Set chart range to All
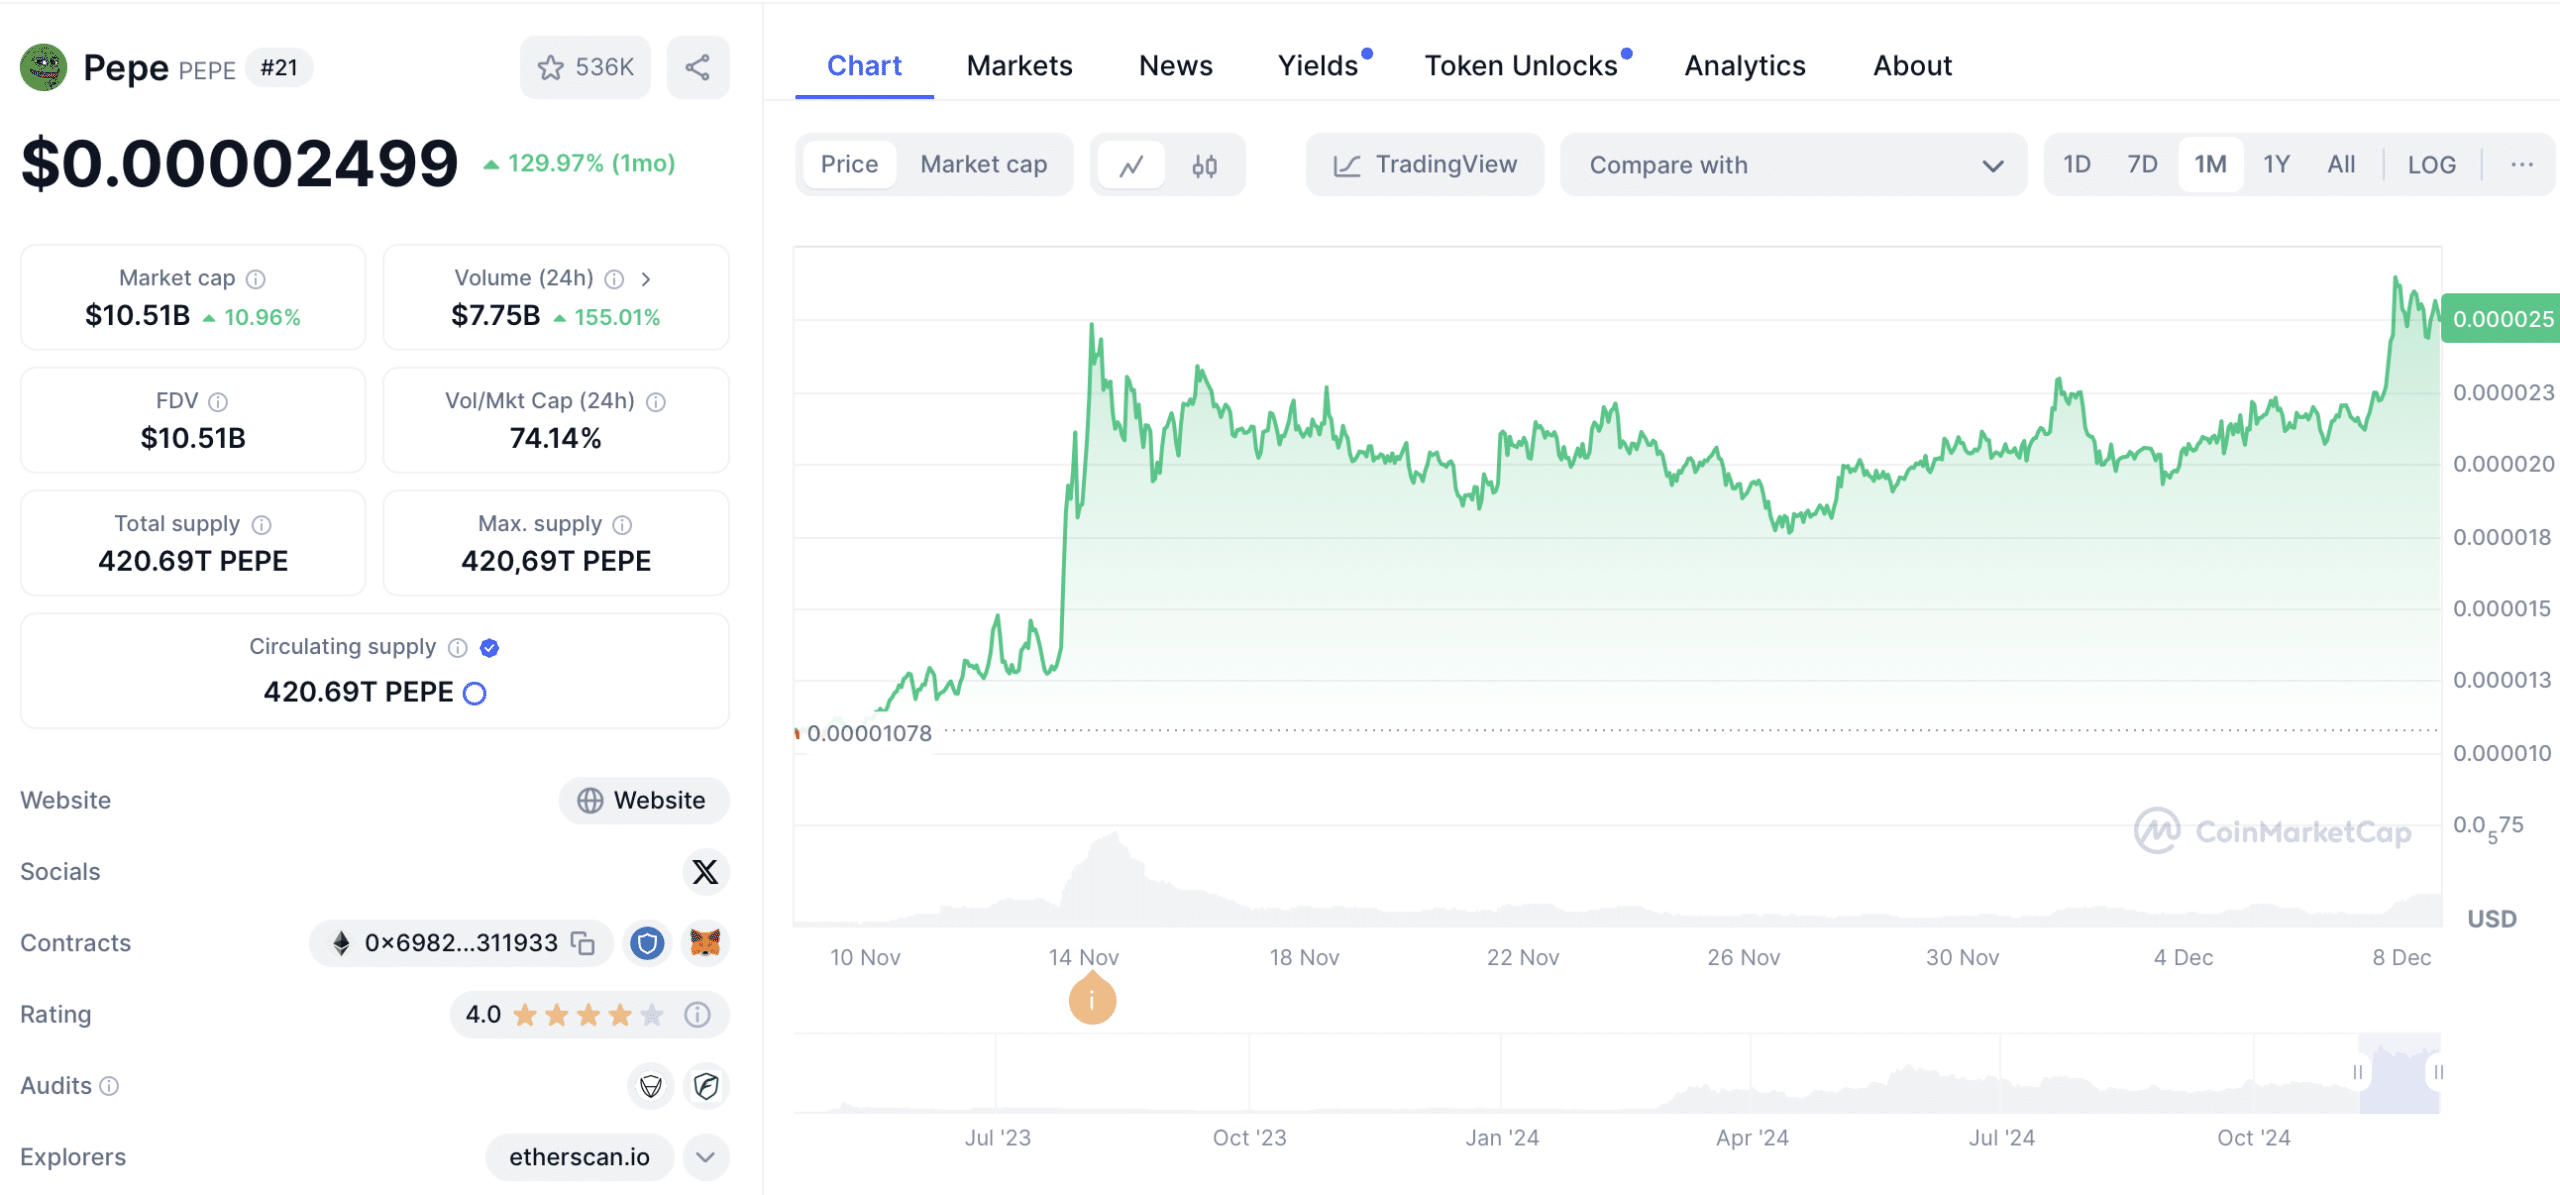Image resolution: width=2560 pixels, height=1195 pixels. coord(2341,164)
